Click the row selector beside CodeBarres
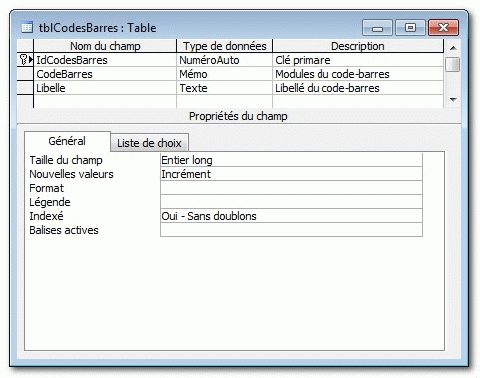 25,74
